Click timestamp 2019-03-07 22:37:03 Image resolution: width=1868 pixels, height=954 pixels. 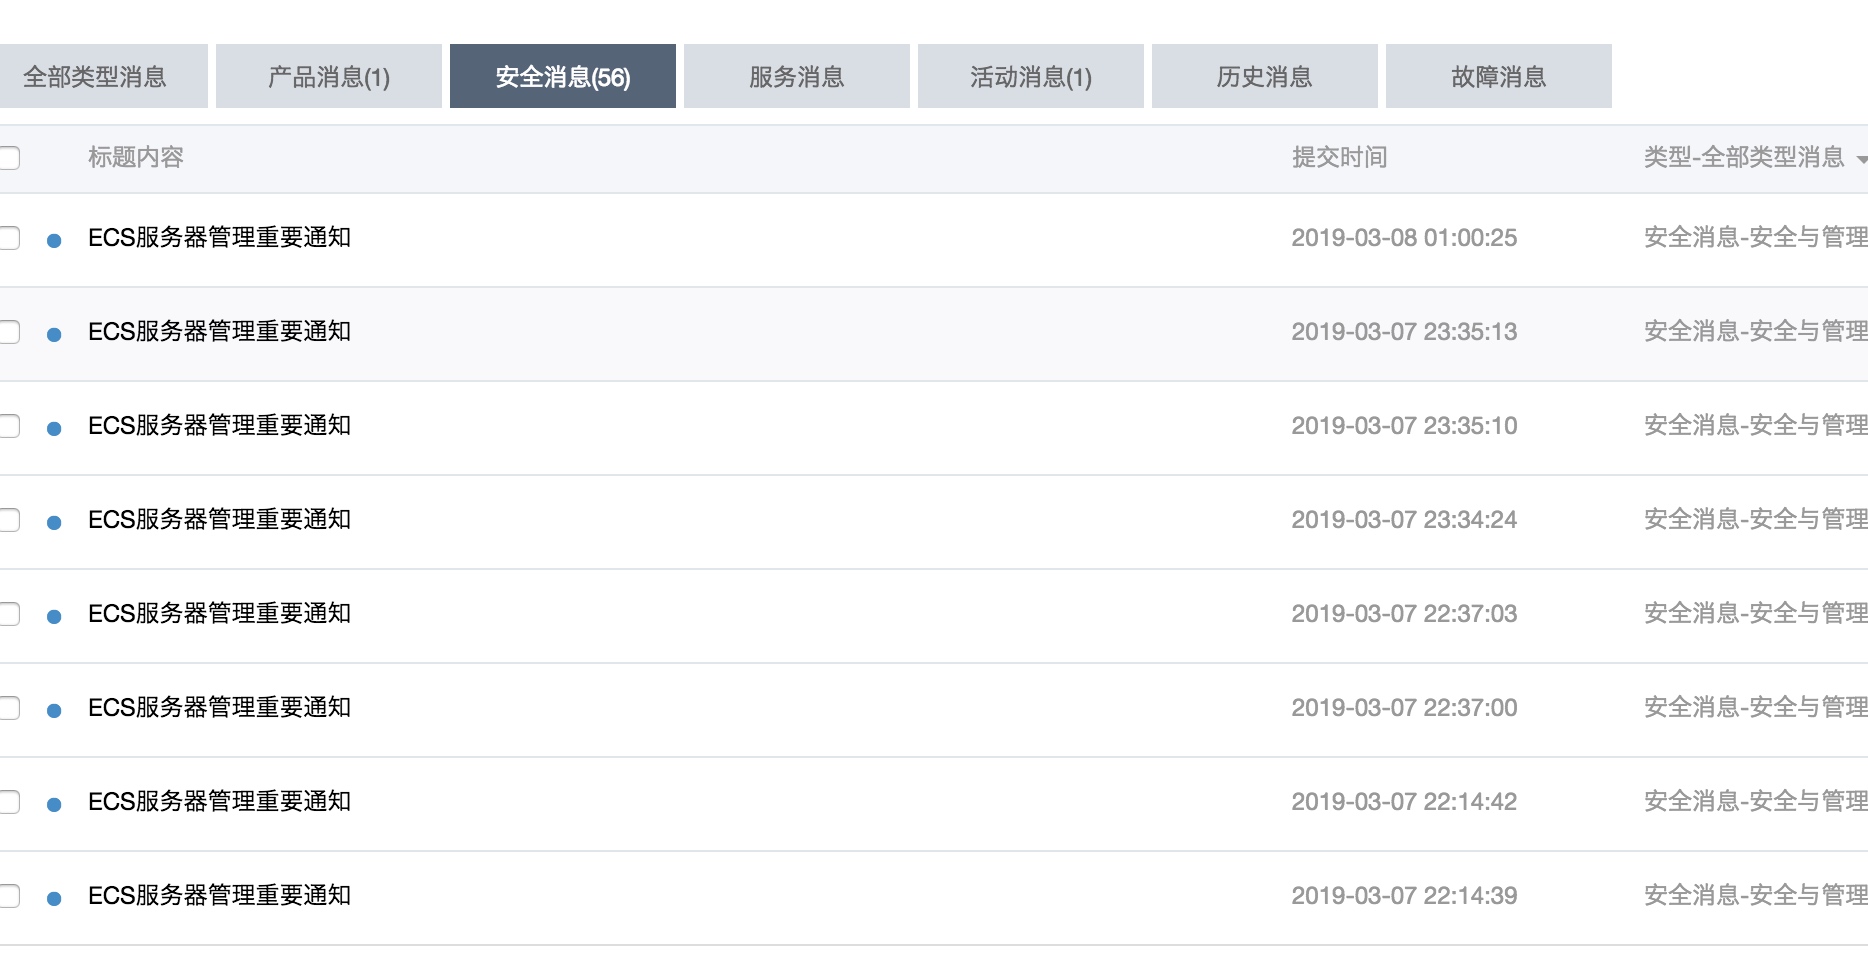1404,614
